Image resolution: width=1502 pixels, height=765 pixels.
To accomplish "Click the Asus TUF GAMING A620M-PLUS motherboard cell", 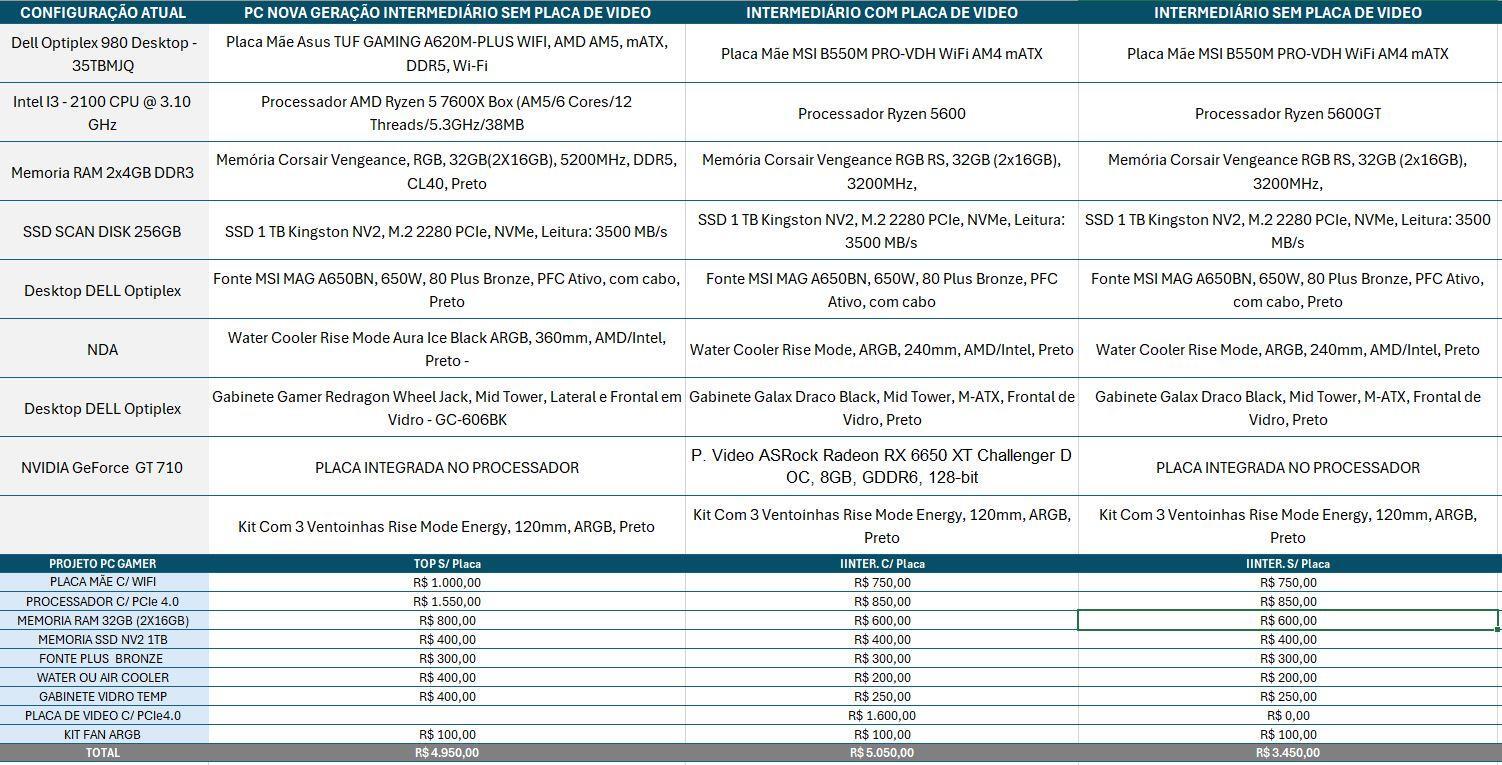I will coord(447,54).
